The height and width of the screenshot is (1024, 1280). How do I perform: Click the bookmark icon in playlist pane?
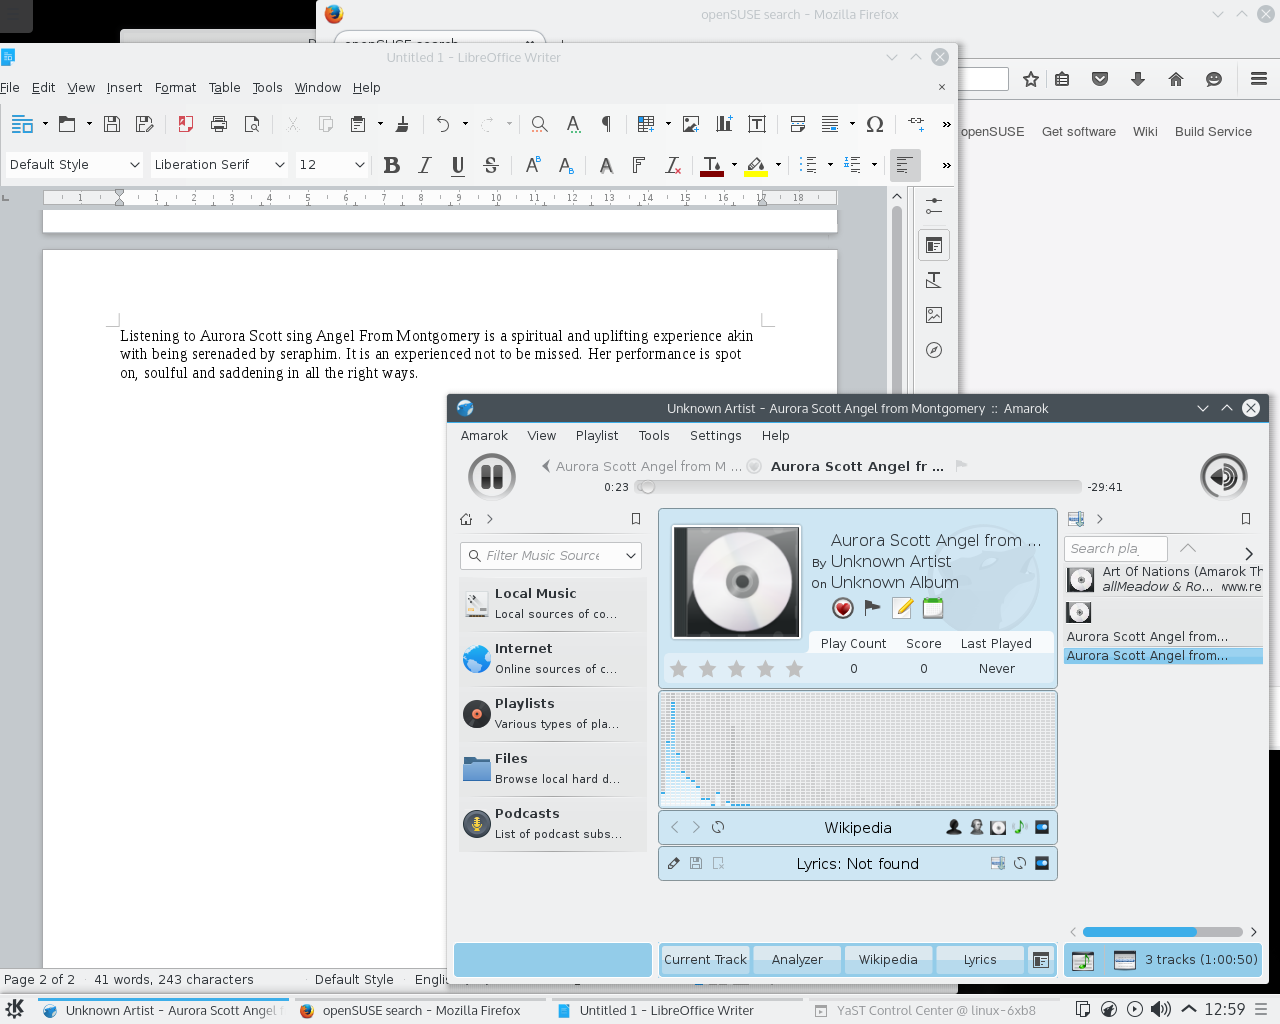(1246, 519)
